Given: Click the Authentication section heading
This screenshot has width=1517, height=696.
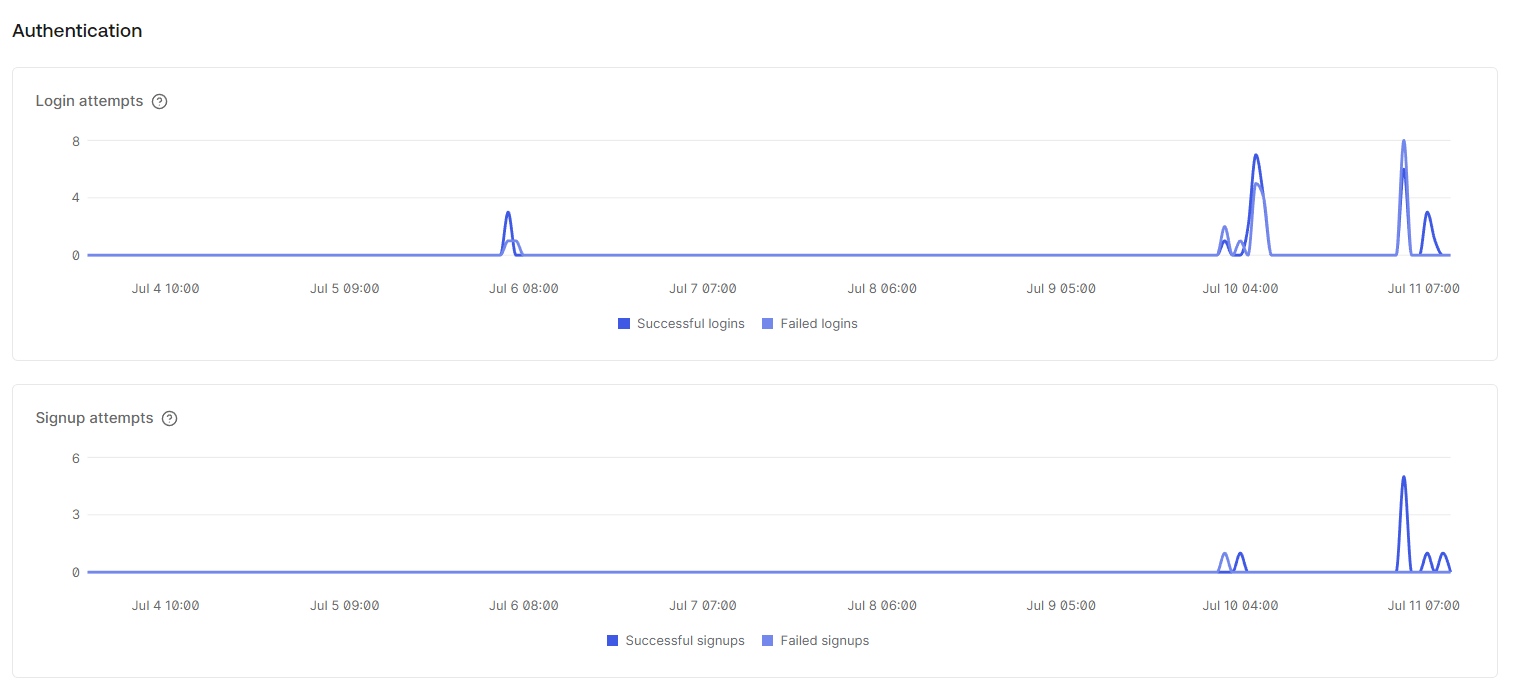Looking at the screenshot, I should coord(77,31).
